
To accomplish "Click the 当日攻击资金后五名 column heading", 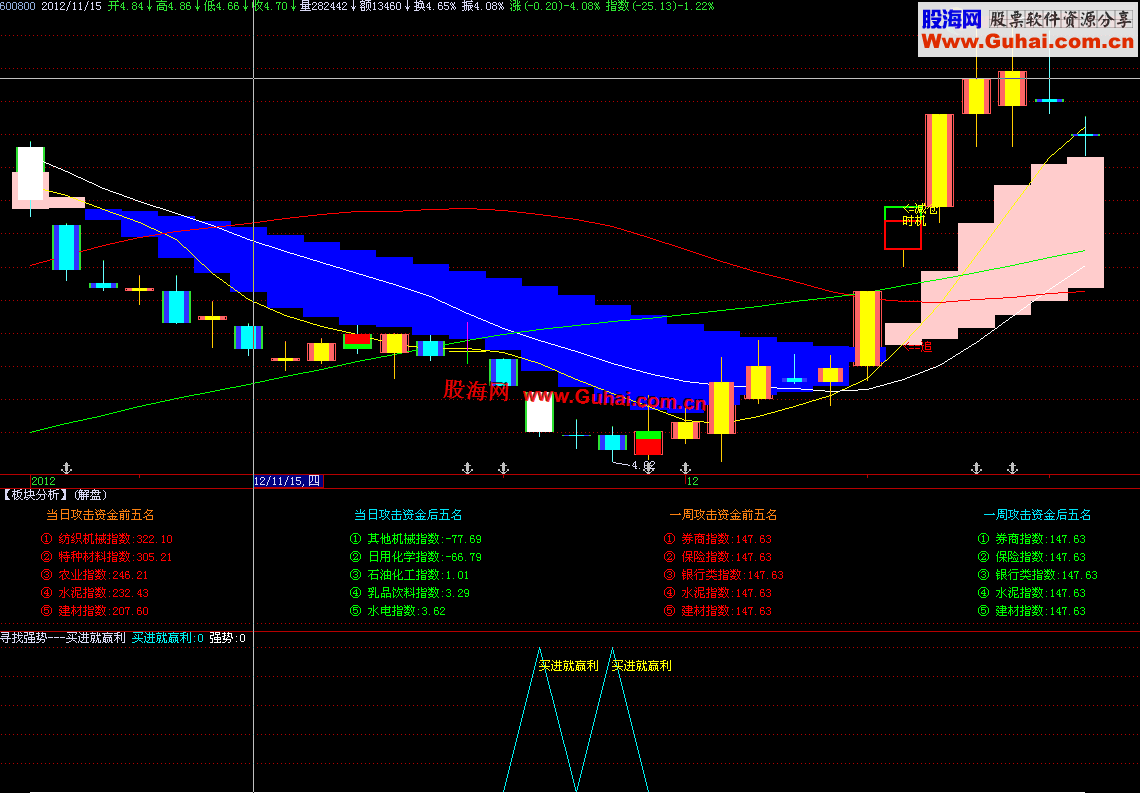I will (x=408, y=515).
